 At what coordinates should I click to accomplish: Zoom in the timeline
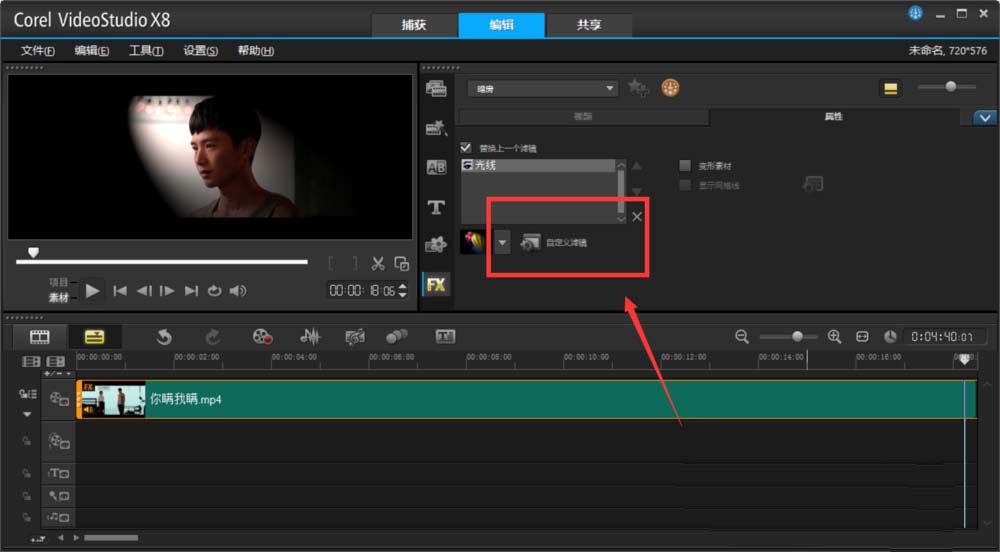[834, 337]
